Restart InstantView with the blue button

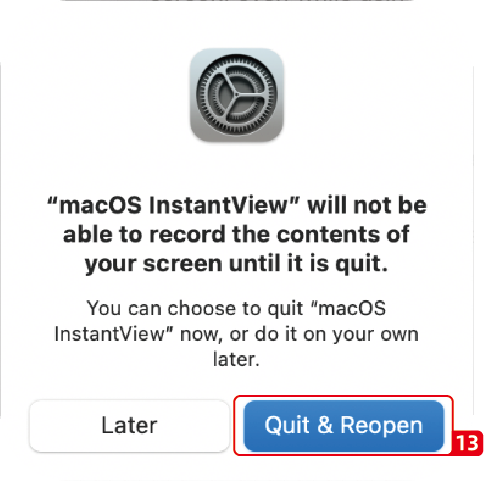[344, 426]
